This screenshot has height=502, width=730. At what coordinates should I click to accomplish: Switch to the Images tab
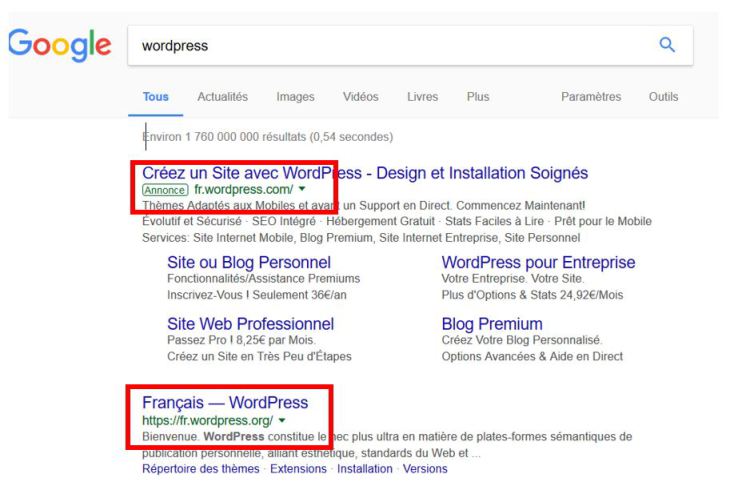coord(295,97)
